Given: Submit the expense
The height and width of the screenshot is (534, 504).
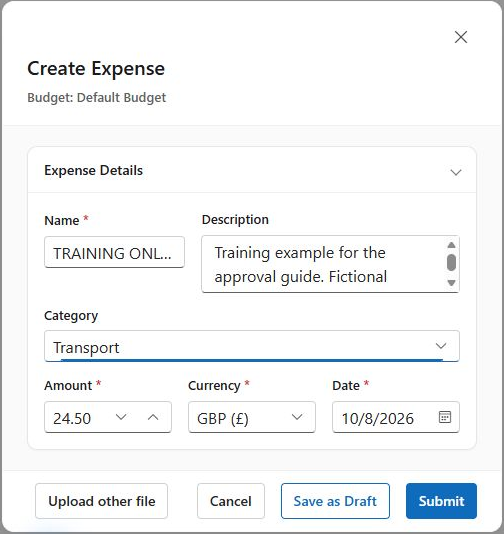Looking at the screenshot, I should pyautogui.click(x=441, y=501).
